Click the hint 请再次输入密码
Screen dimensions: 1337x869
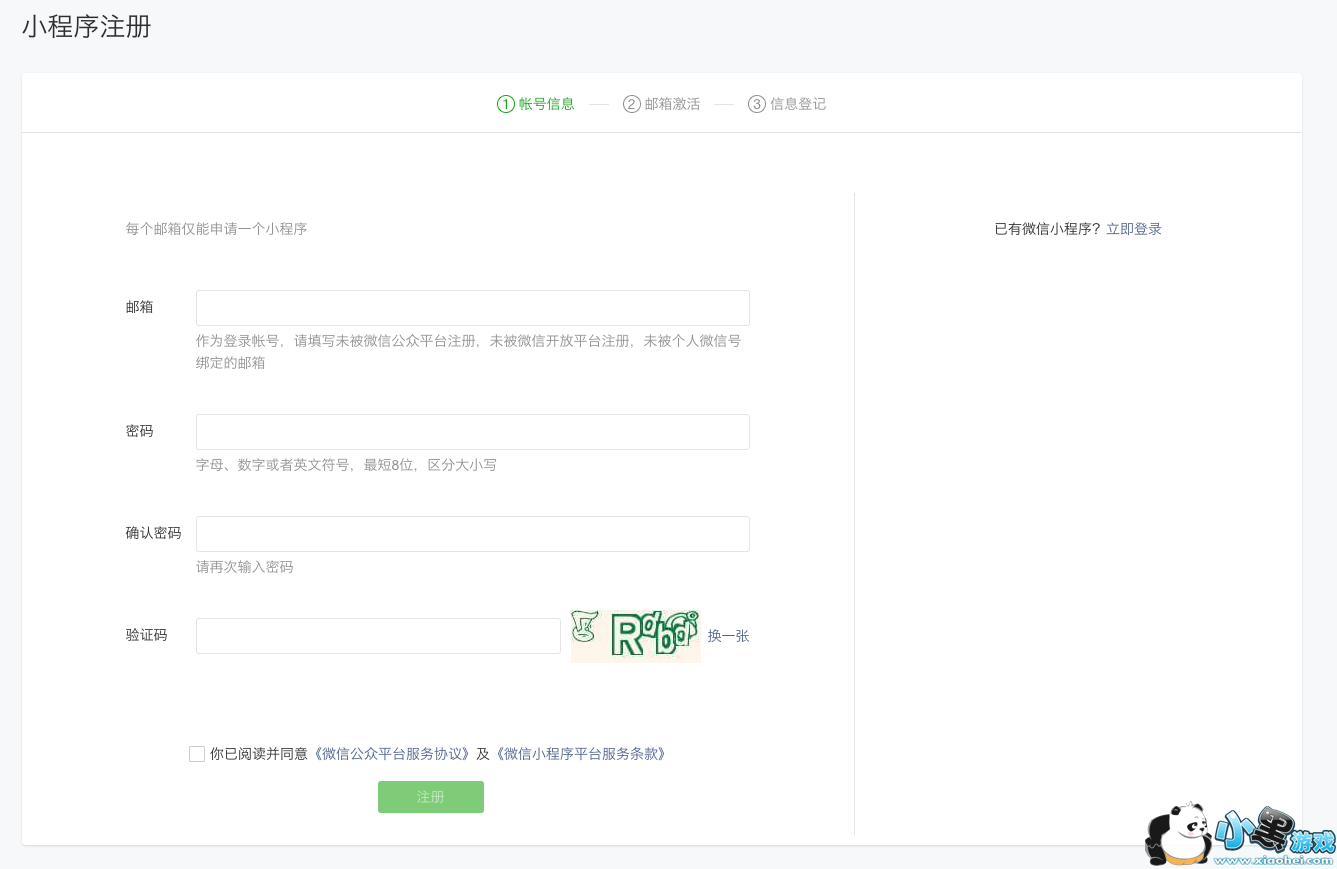(x=245, y=567)
